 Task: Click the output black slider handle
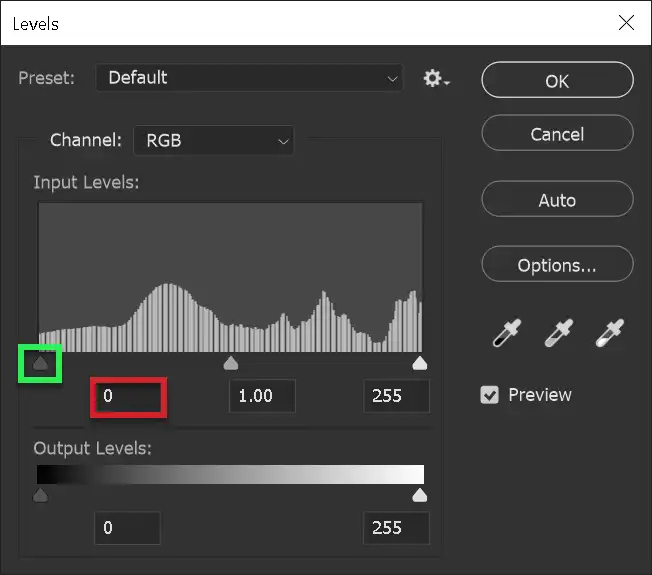click(40, 495)
